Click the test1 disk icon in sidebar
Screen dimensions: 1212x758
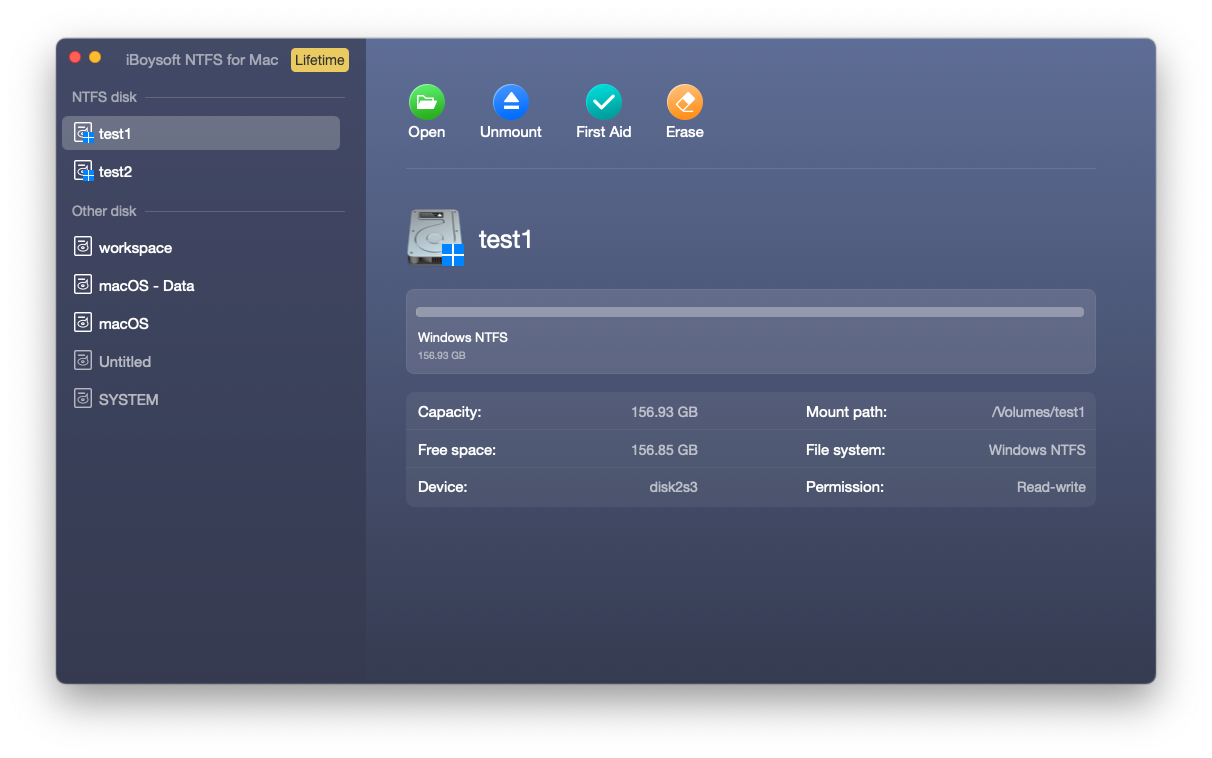click(x=84, y=133)
